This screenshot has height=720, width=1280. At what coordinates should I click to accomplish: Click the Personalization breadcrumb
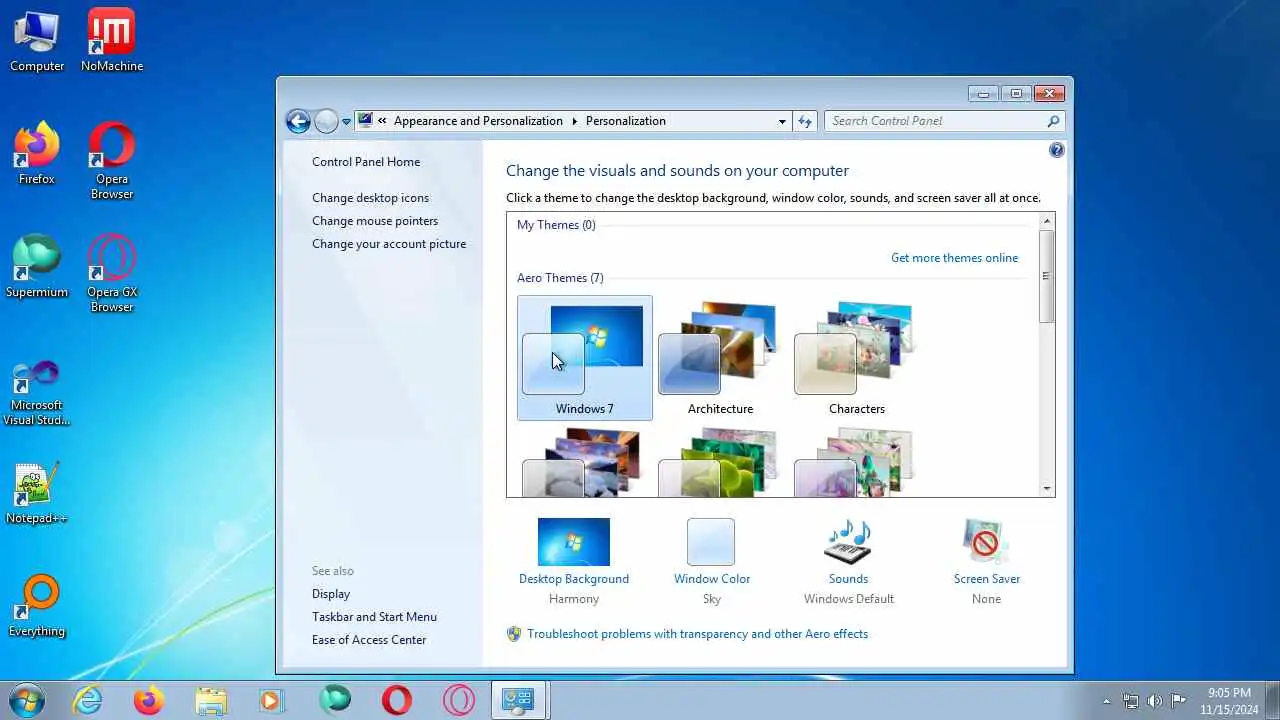pos(626,121)
